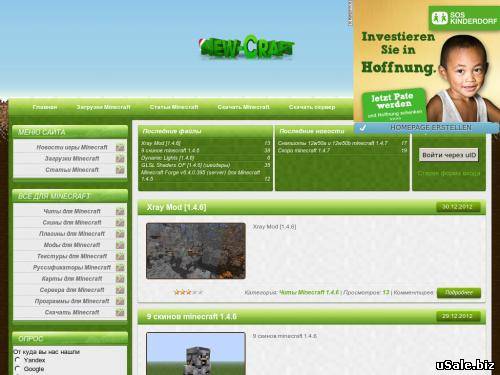The image size is (500, 375).
Task: Click block icon beside Карты для Minecraft
Action: coord(120,279)
